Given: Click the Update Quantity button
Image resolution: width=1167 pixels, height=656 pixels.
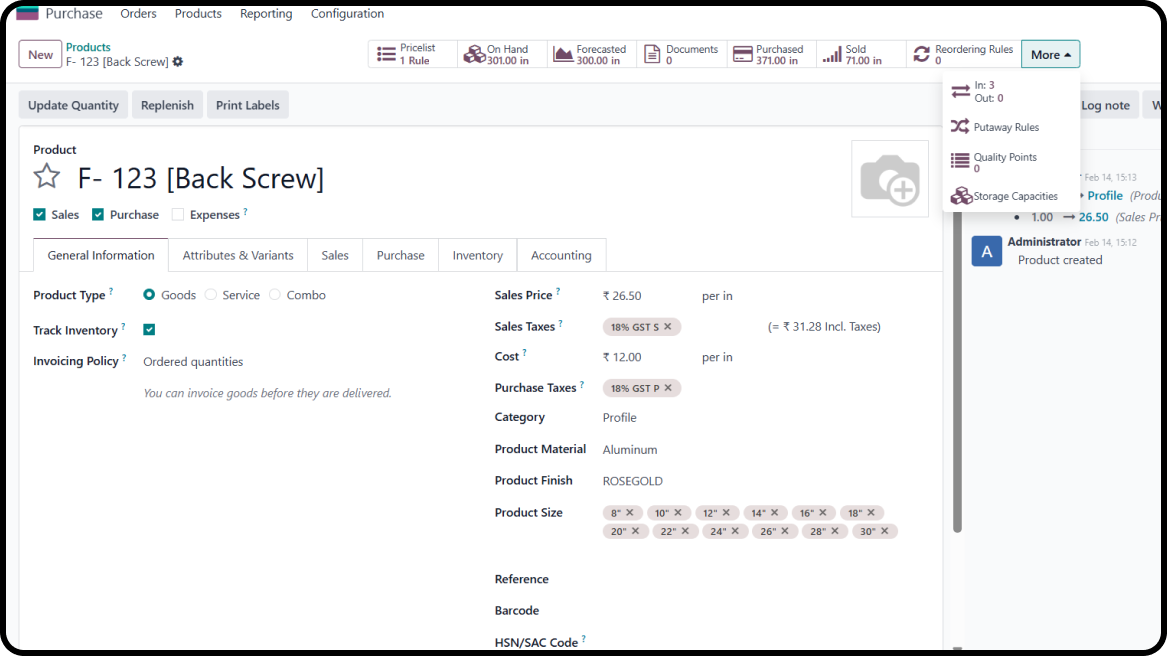Looking at the screenshot, I should click(x=73, y=105).
